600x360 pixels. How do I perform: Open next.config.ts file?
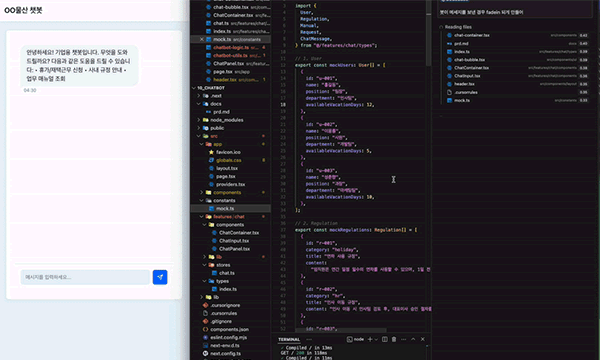(225, 353)
